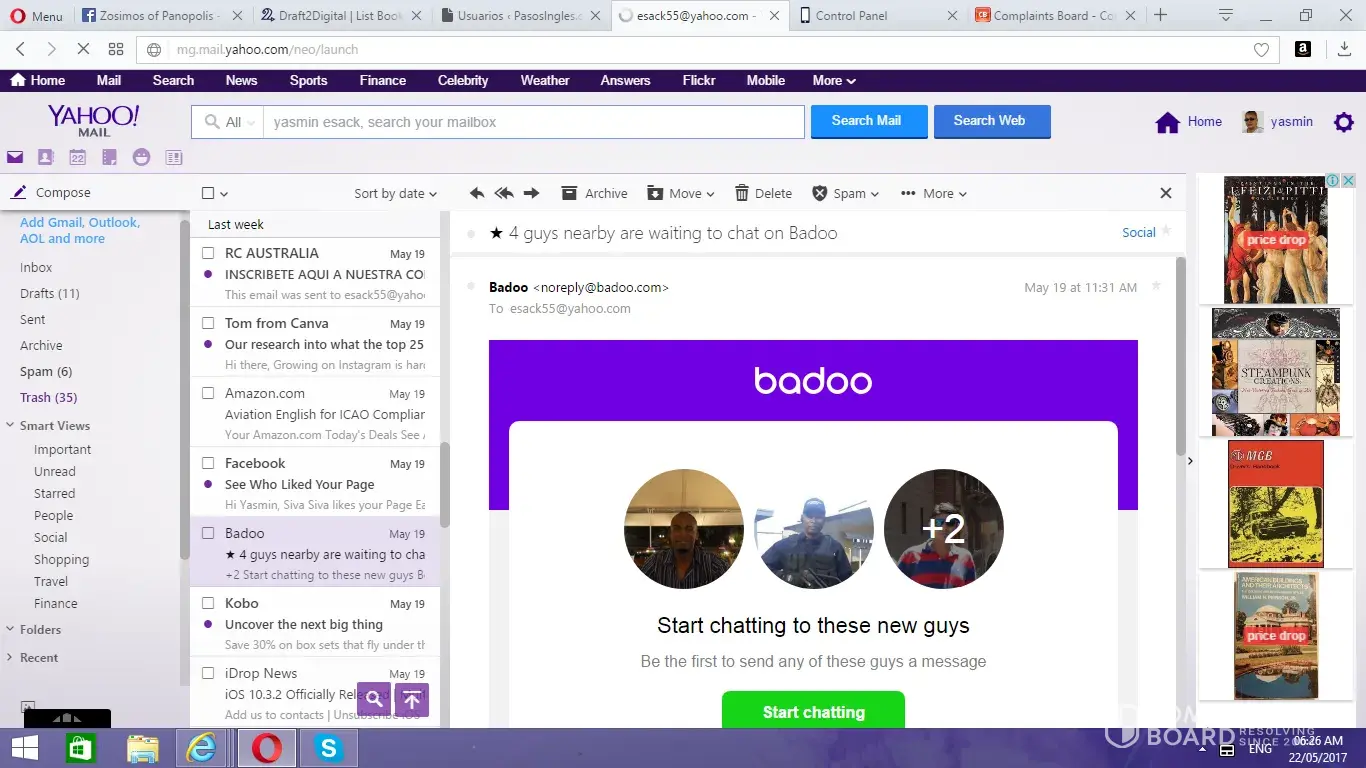Click the purple search magnifier floating button
Image resolution: width=1366 pixels, height=768 pixels.
tap(373, 698)
